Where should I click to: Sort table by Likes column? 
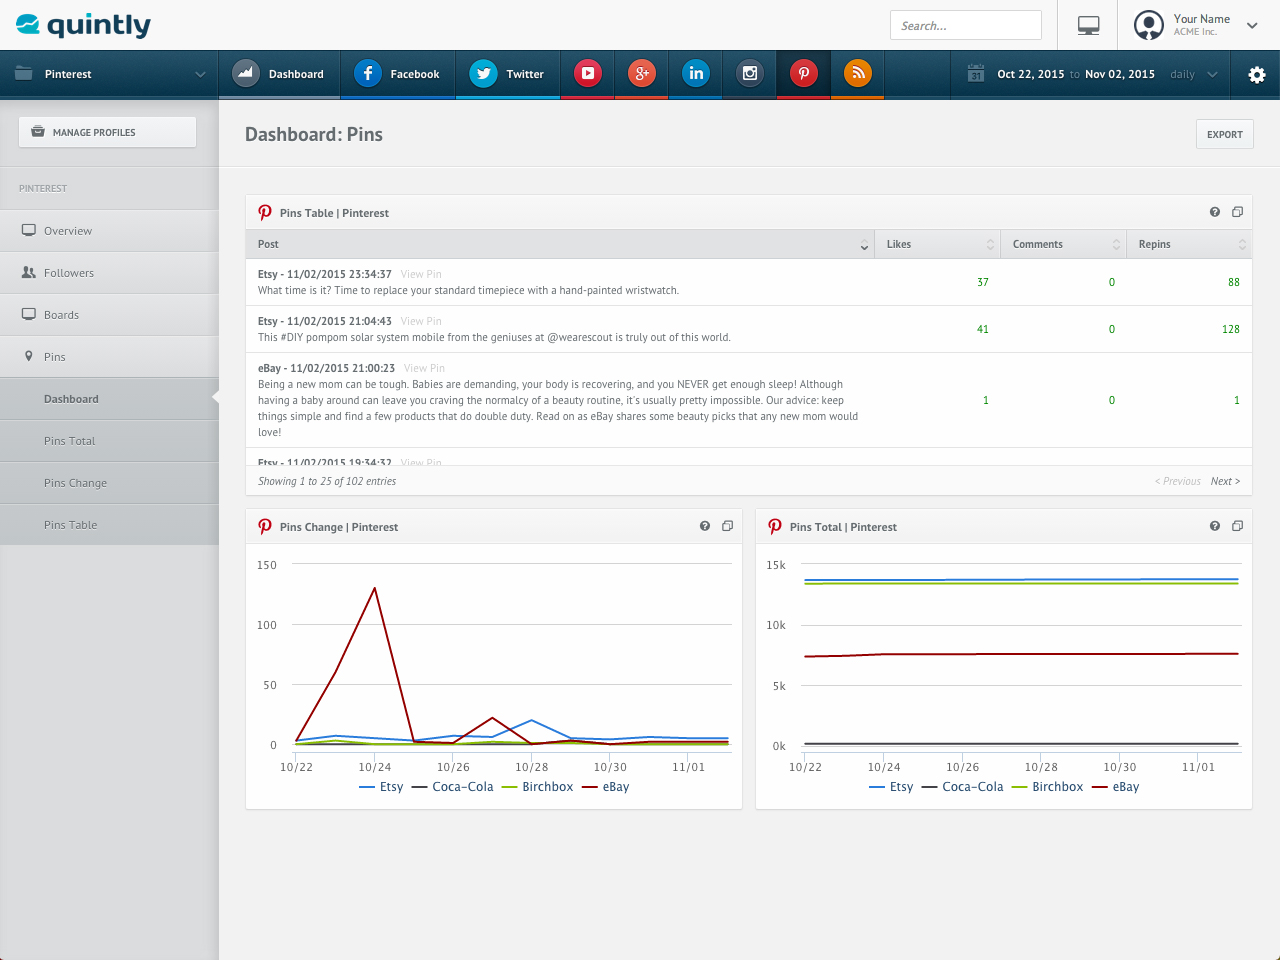[937, 244]
